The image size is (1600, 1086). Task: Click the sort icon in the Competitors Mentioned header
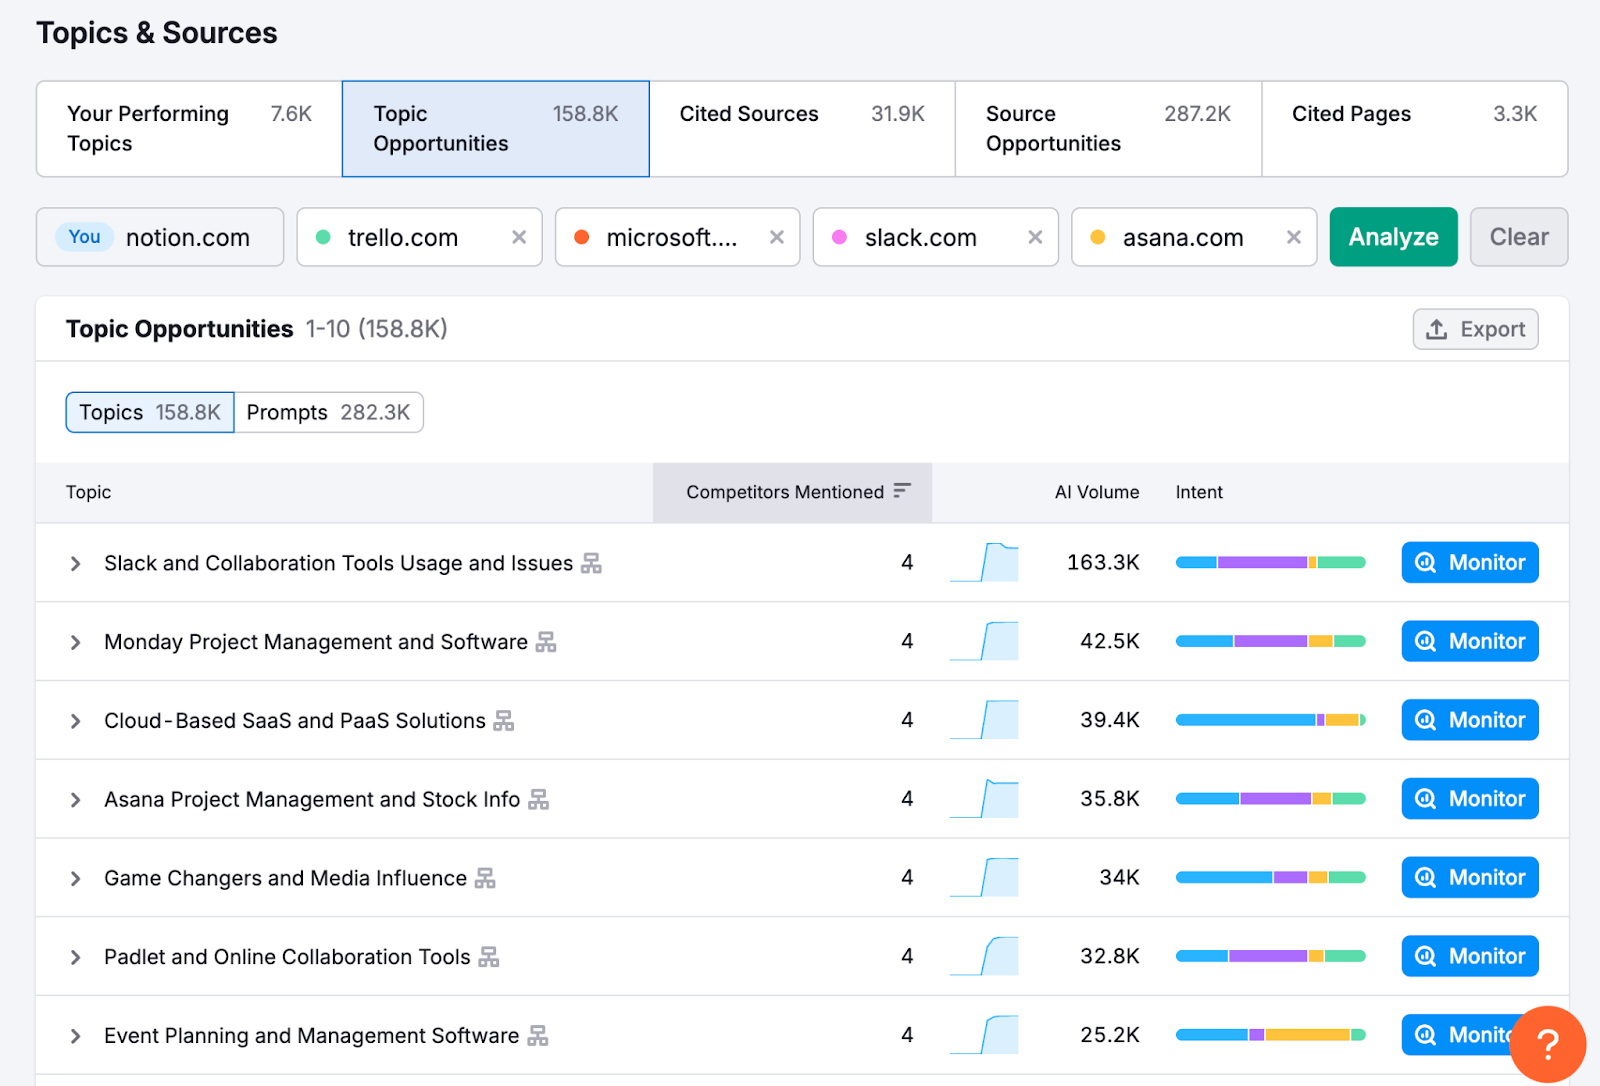point(903,491)
